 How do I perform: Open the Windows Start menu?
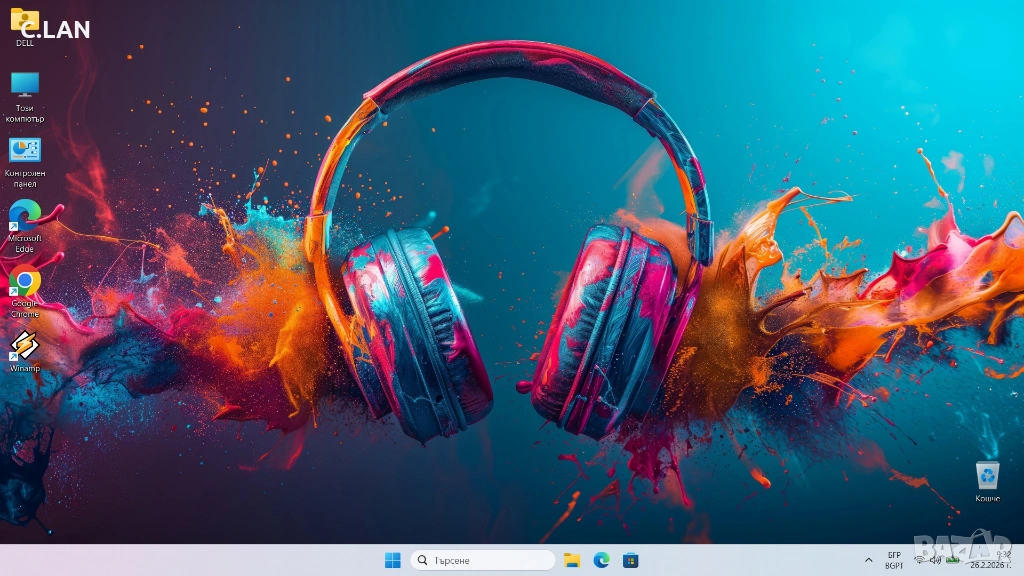coord(393,560)
